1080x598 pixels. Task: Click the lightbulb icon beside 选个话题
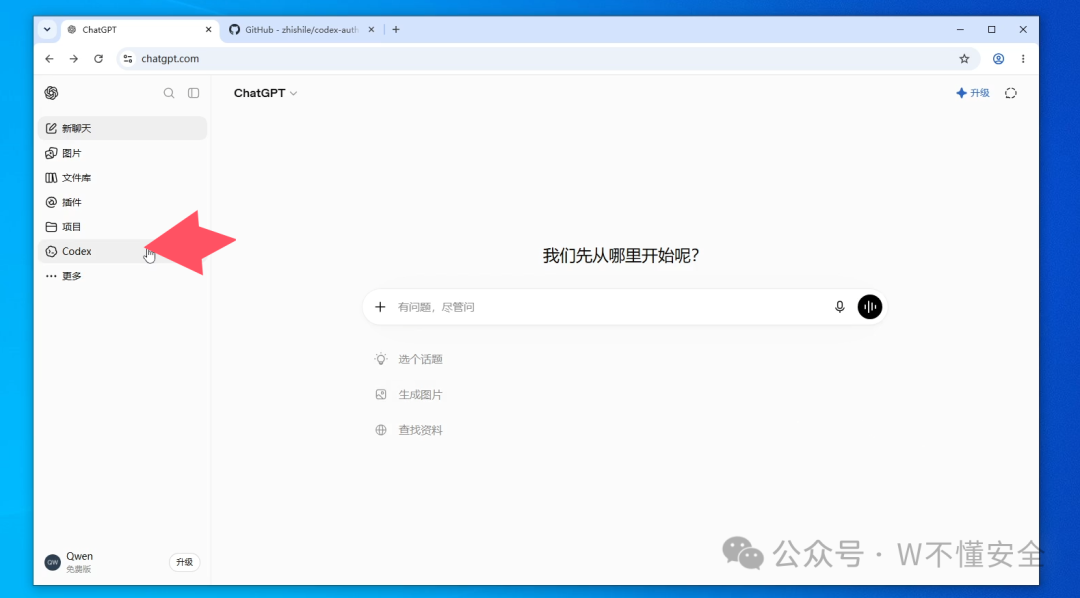(x=381, y=359)
